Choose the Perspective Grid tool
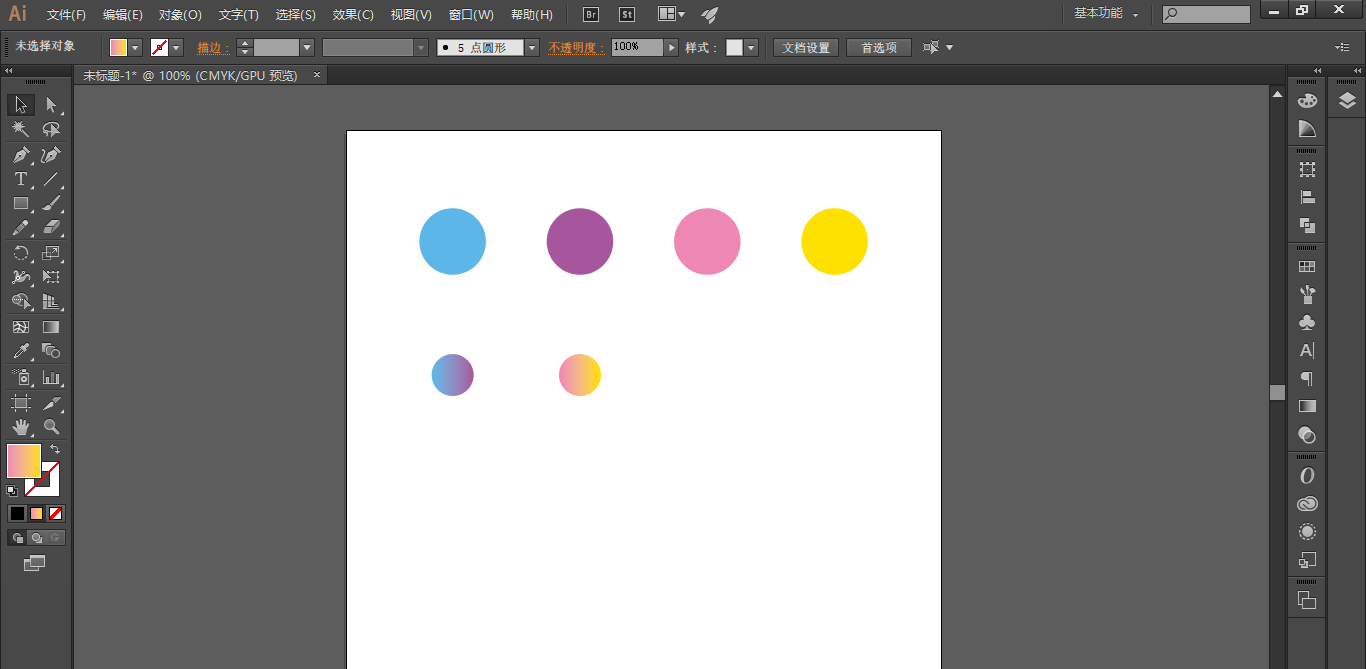Image resolution: width=1366 pixels, height=669 pixels. tap(51, 301)
